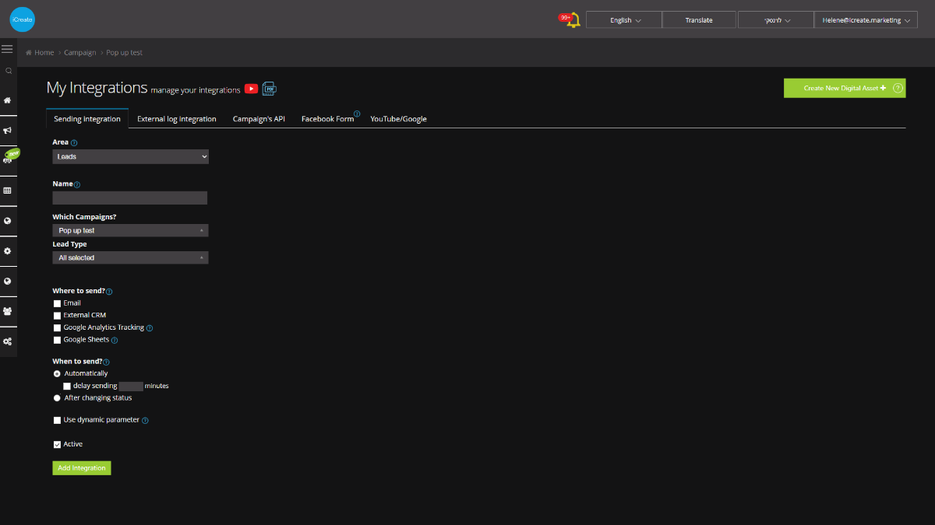Open the PDF guide icon
This screenshot has height=525, width=935.
269,89
